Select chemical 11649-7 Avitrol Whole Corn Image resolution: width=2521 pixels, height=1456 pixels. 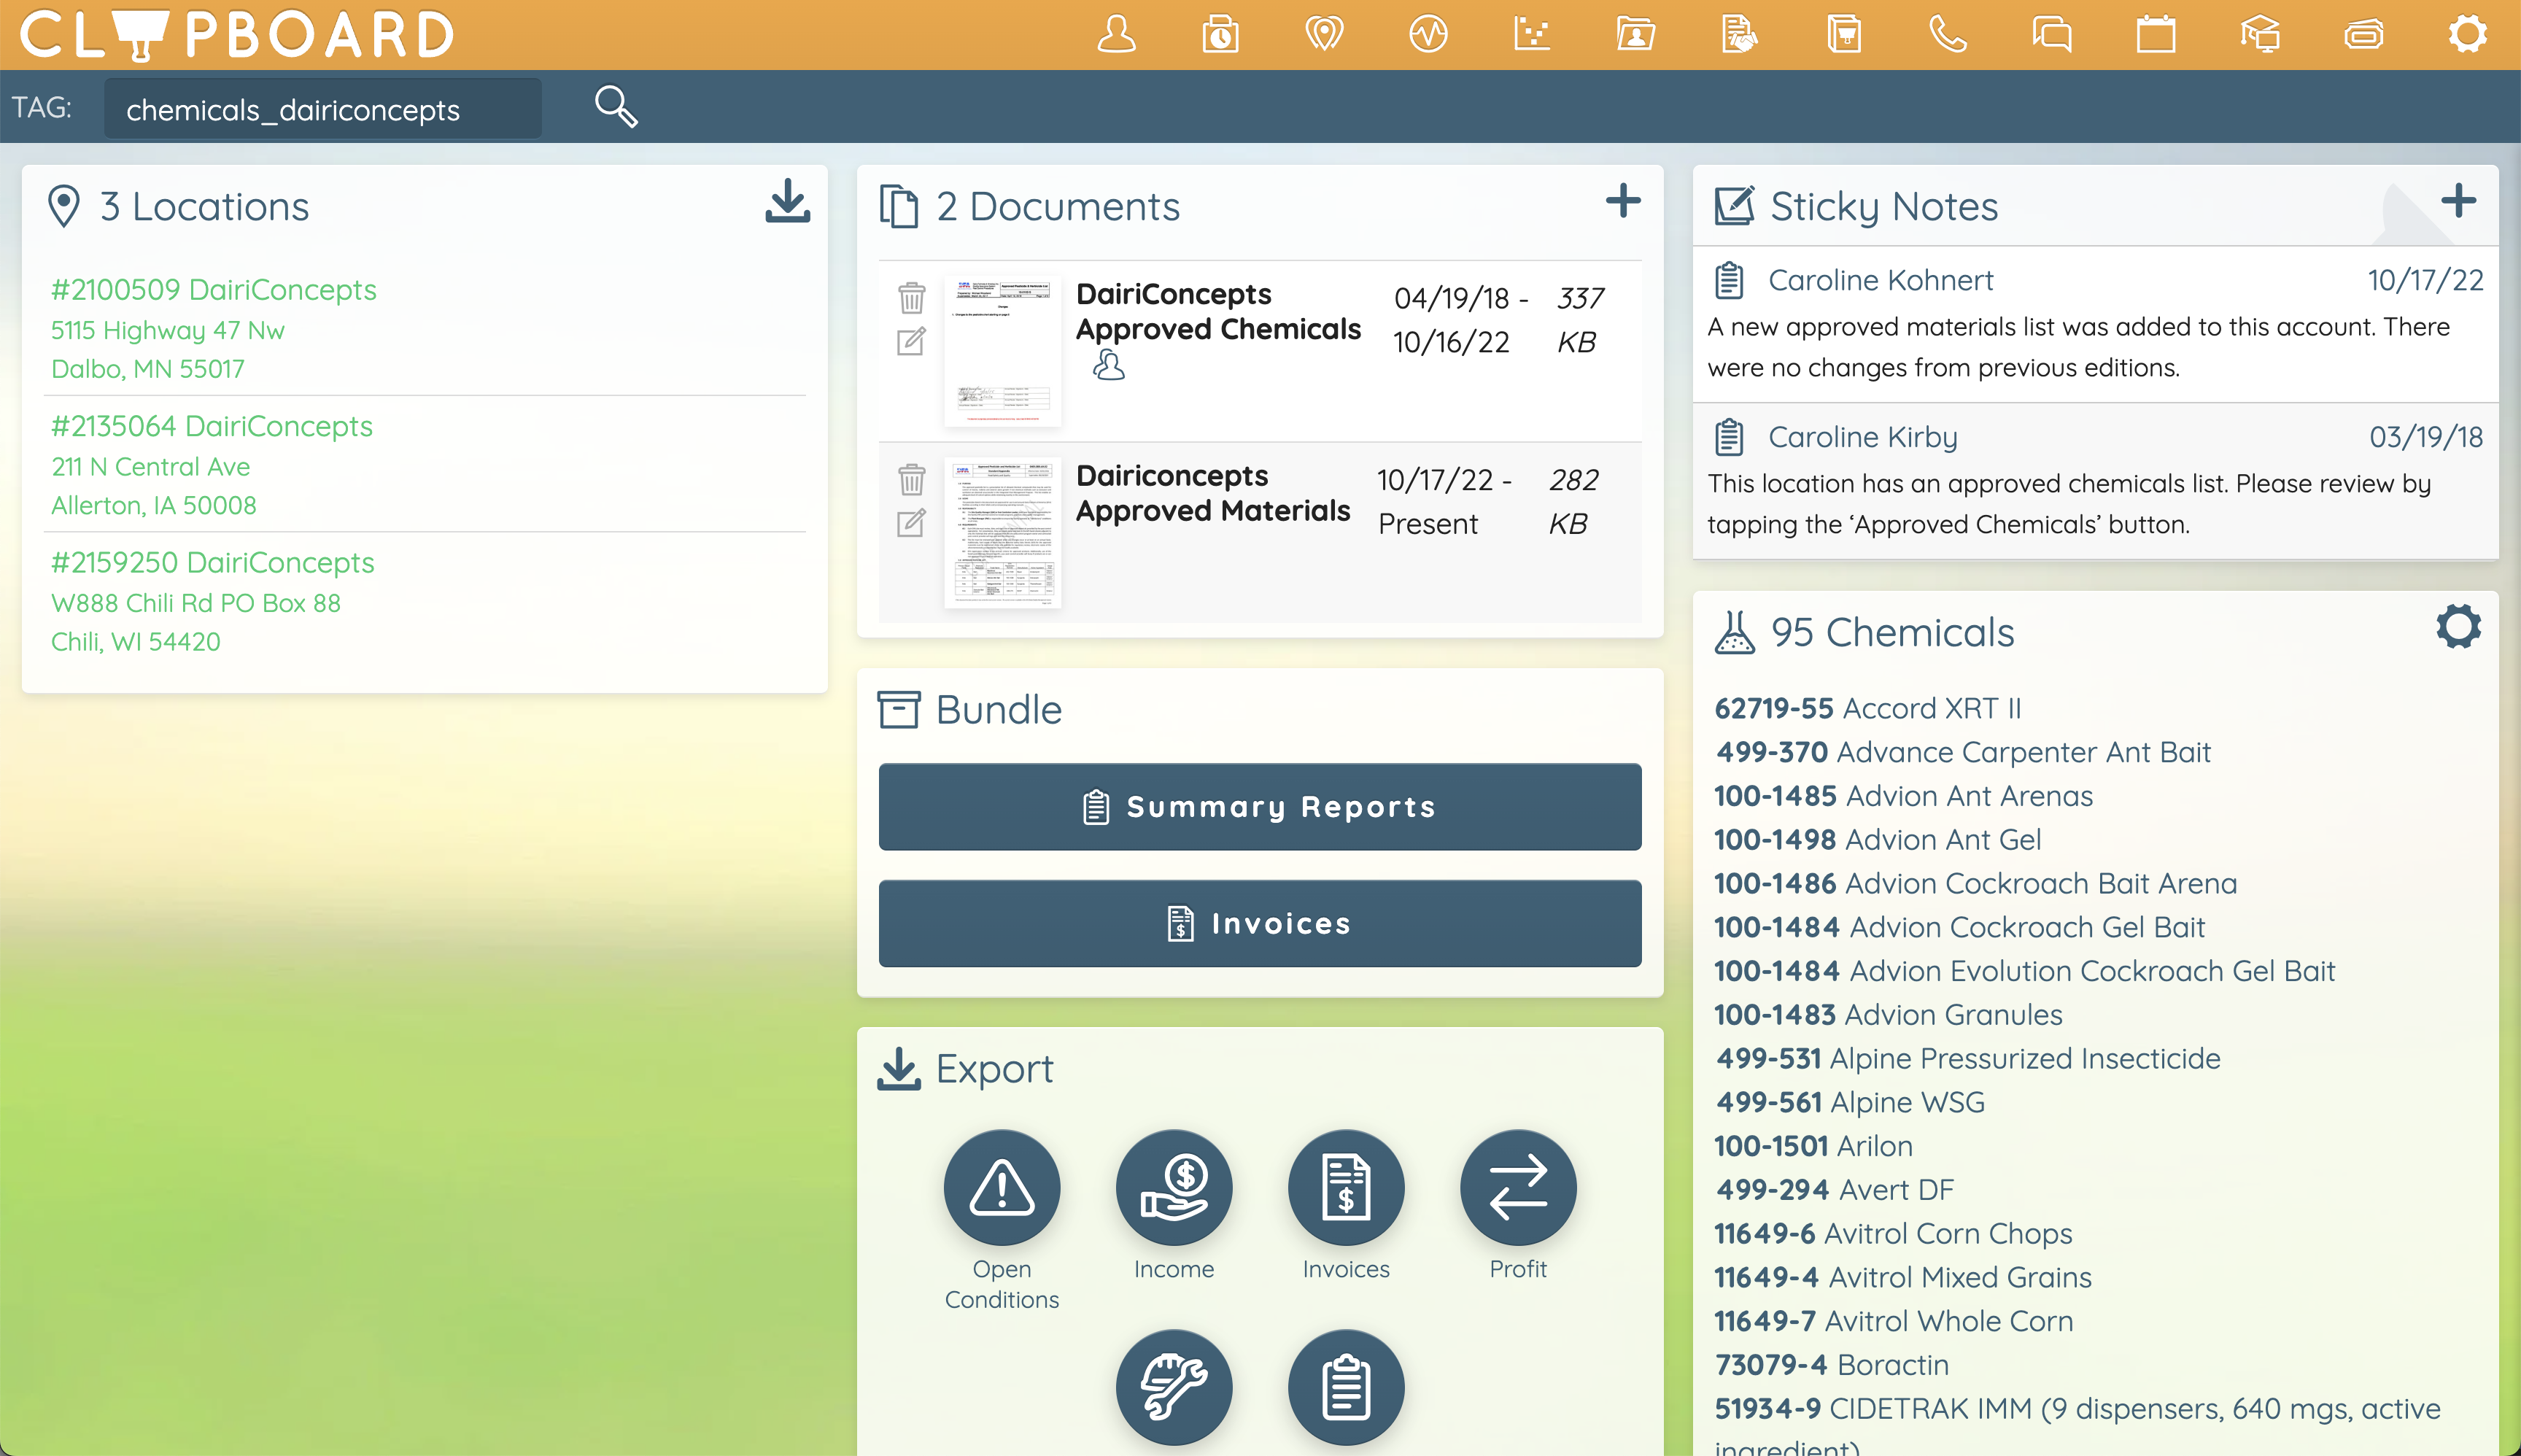(1893, 1321)
